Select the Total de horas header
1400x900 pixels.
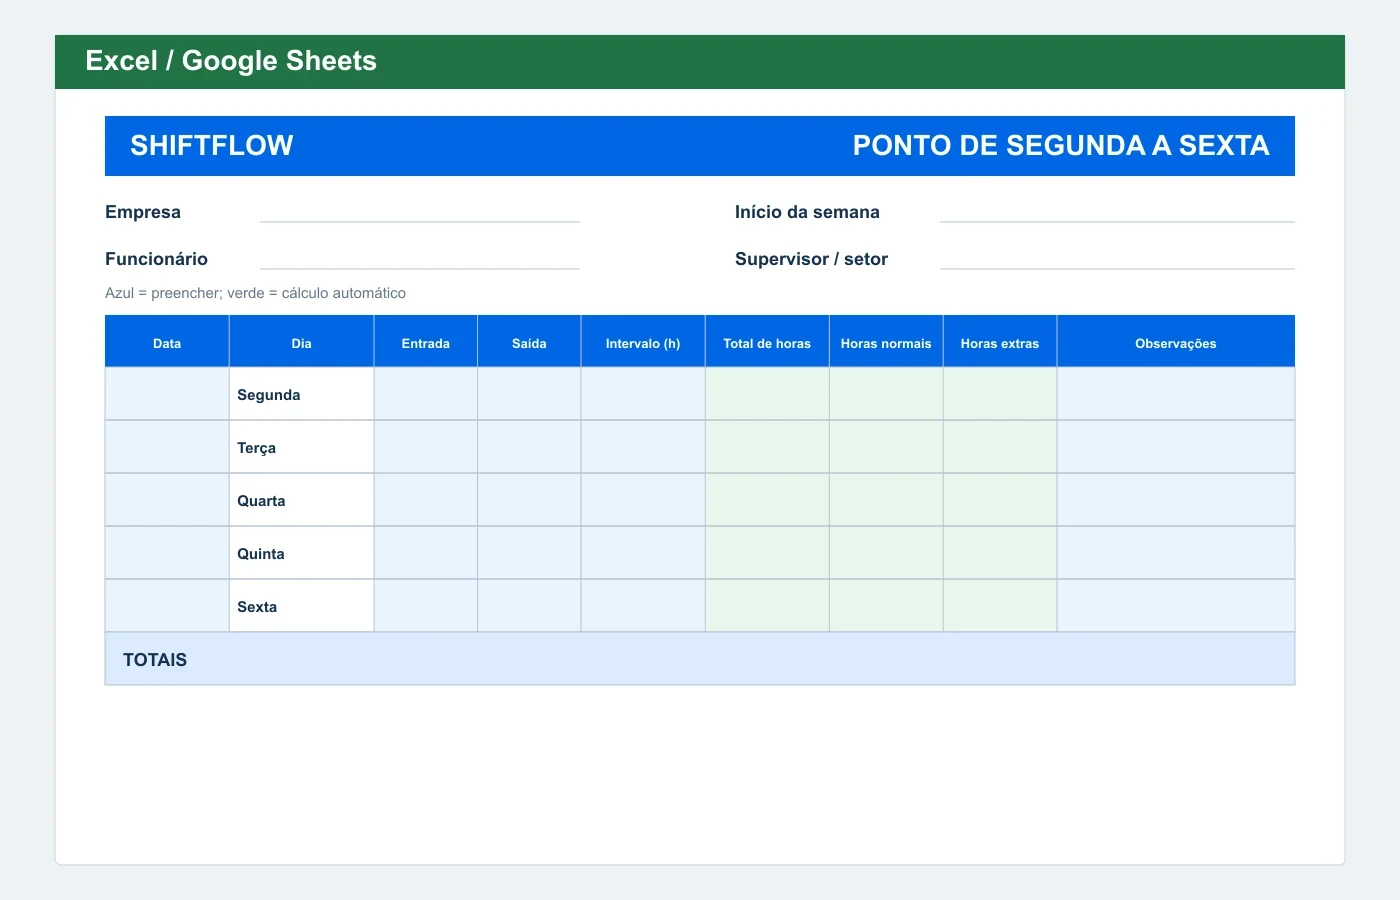[x=767, y=343]
